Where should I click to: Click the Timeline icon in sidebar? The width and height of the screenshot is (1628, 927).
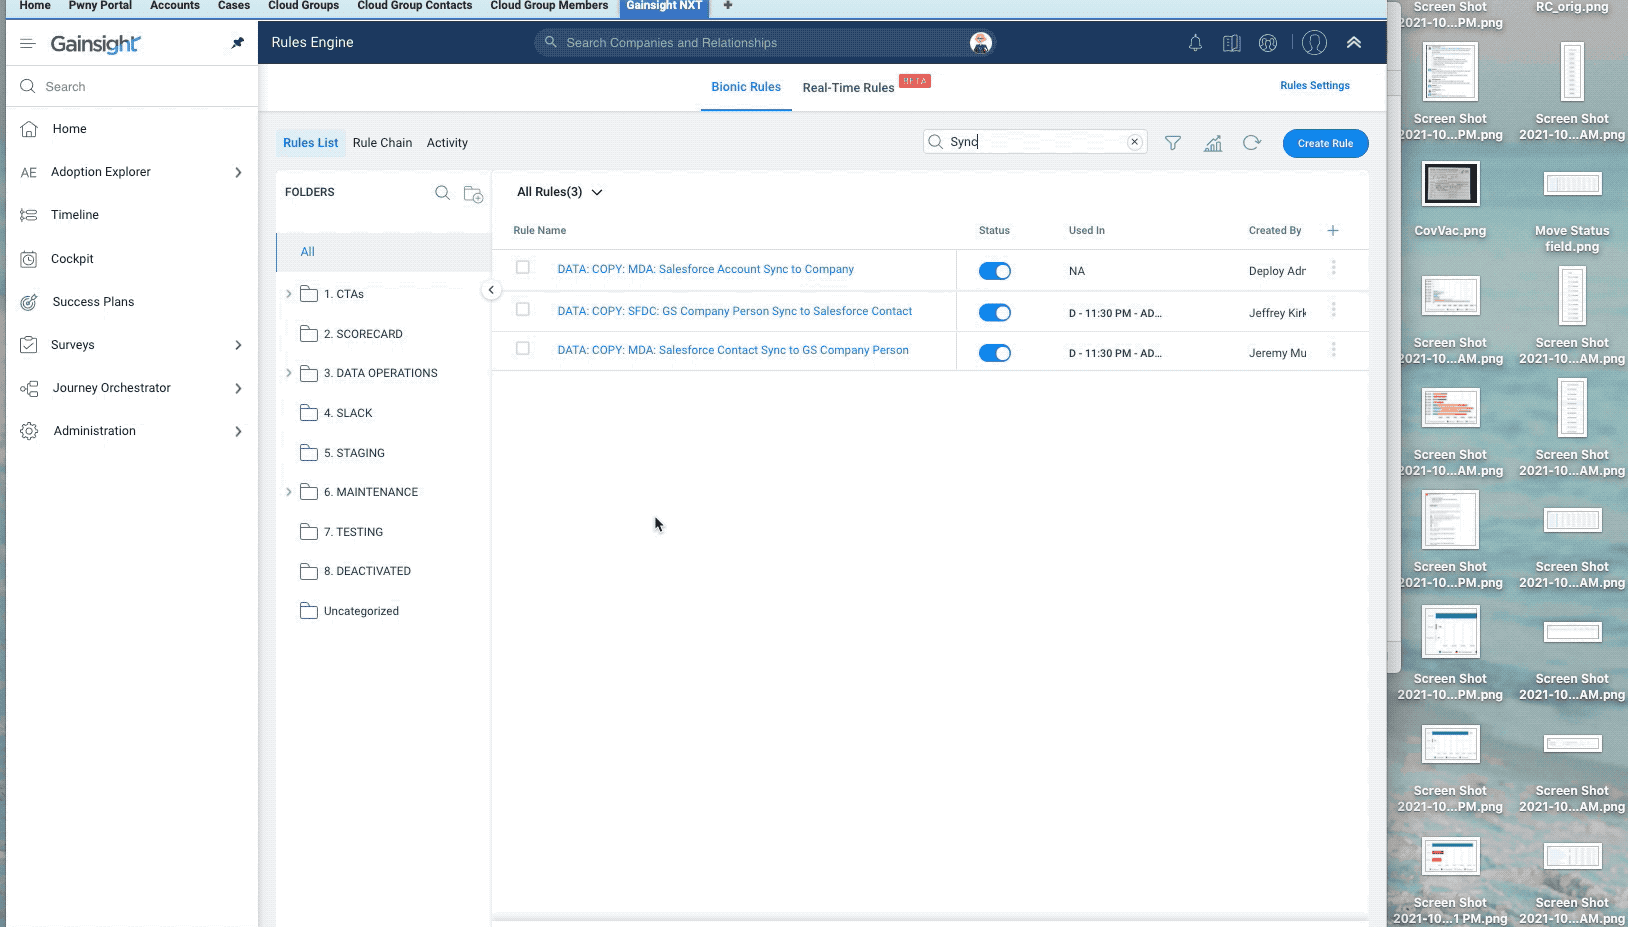point(29,215)
